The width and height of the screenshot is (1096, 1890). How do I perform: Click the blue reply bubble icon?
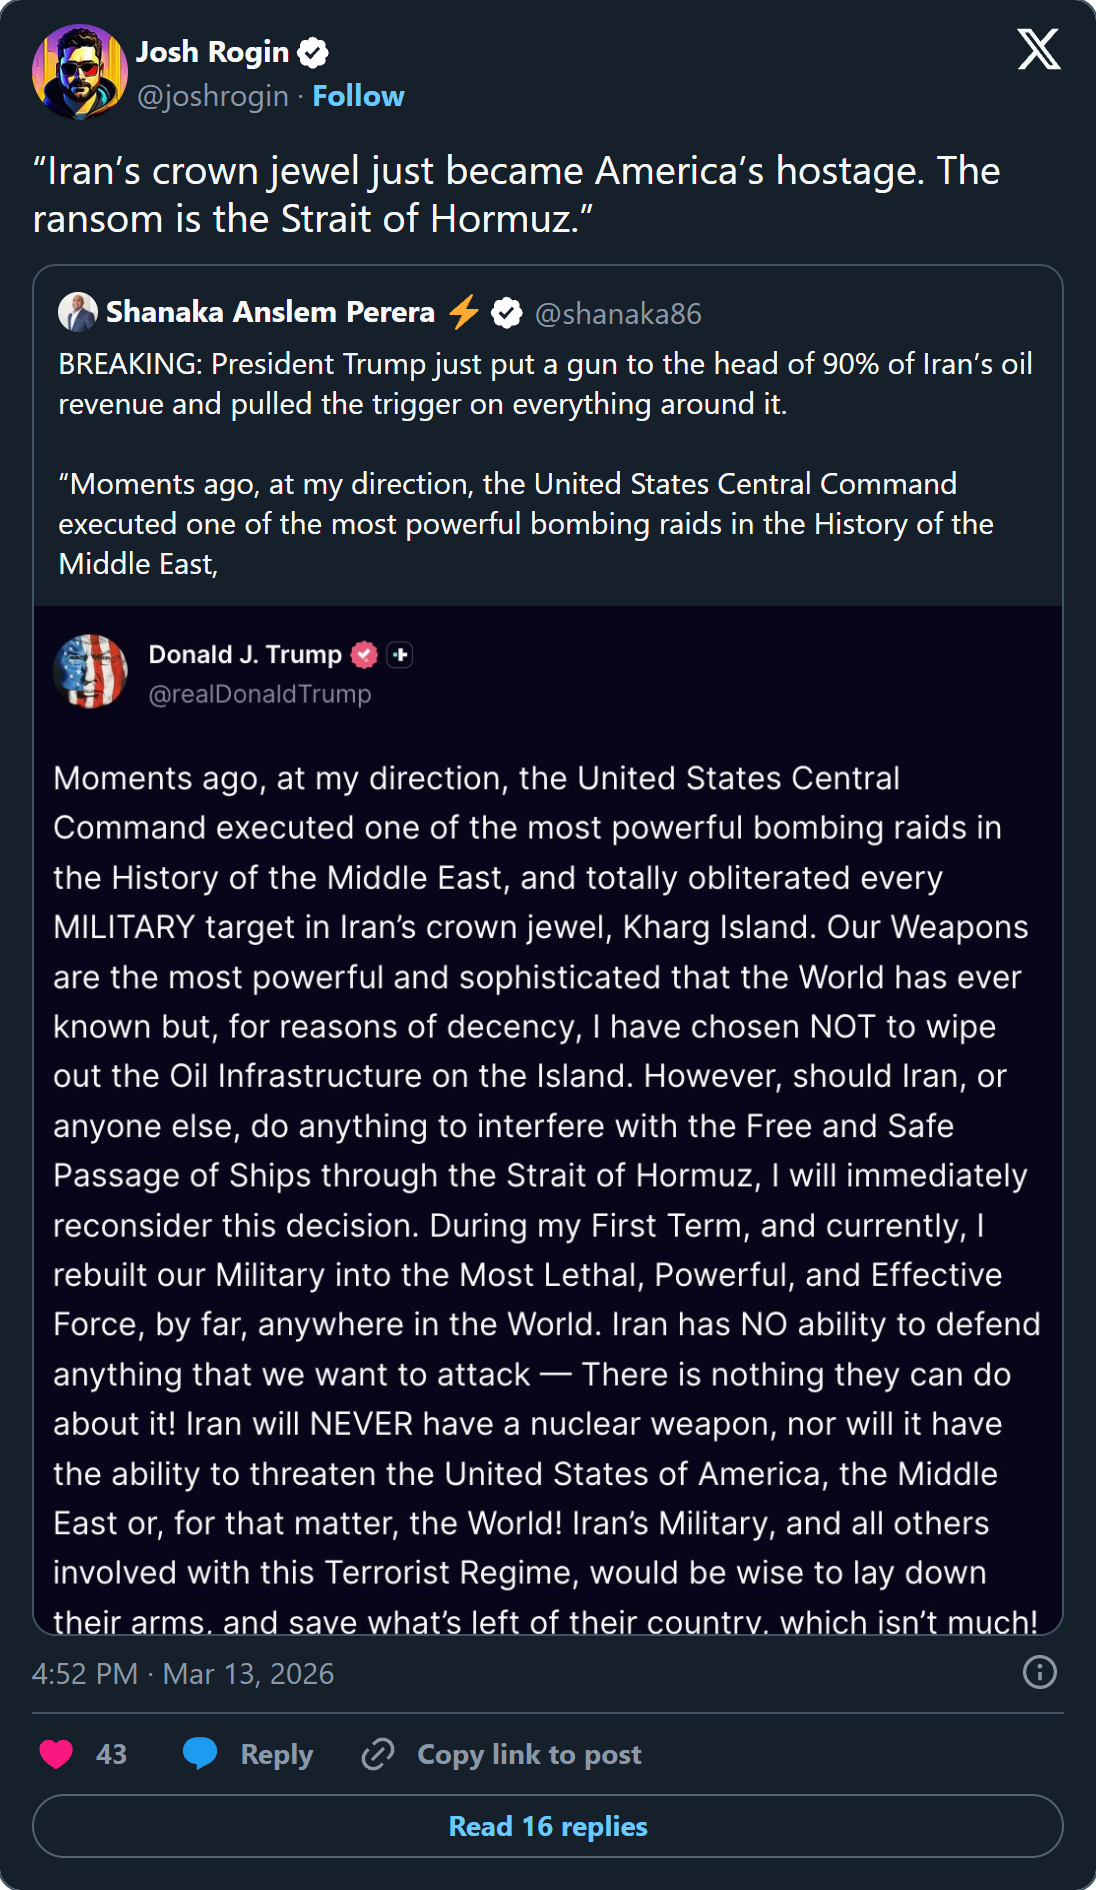point(199,1753)
